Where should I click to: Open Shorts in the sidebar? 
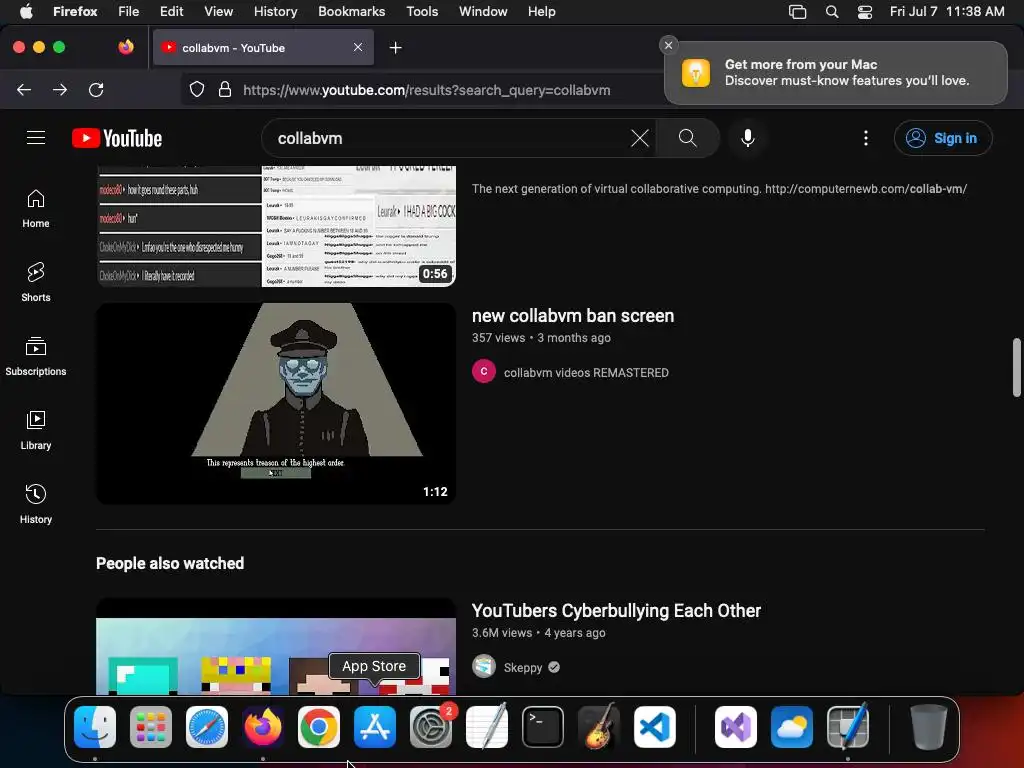coord(36,283)
